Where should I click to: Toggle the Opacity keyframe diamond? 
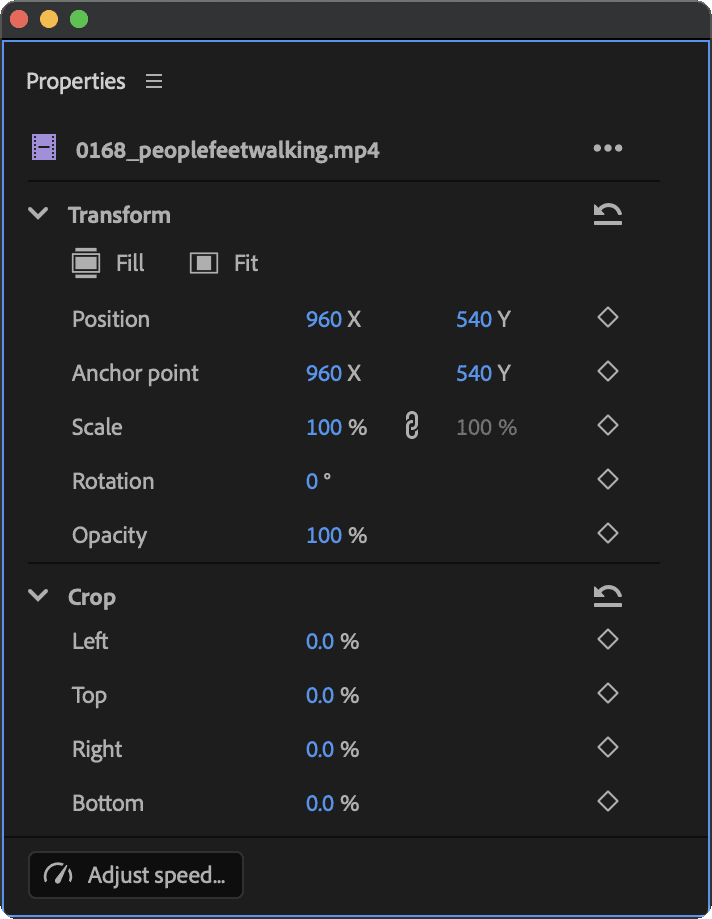pos(608,533)
